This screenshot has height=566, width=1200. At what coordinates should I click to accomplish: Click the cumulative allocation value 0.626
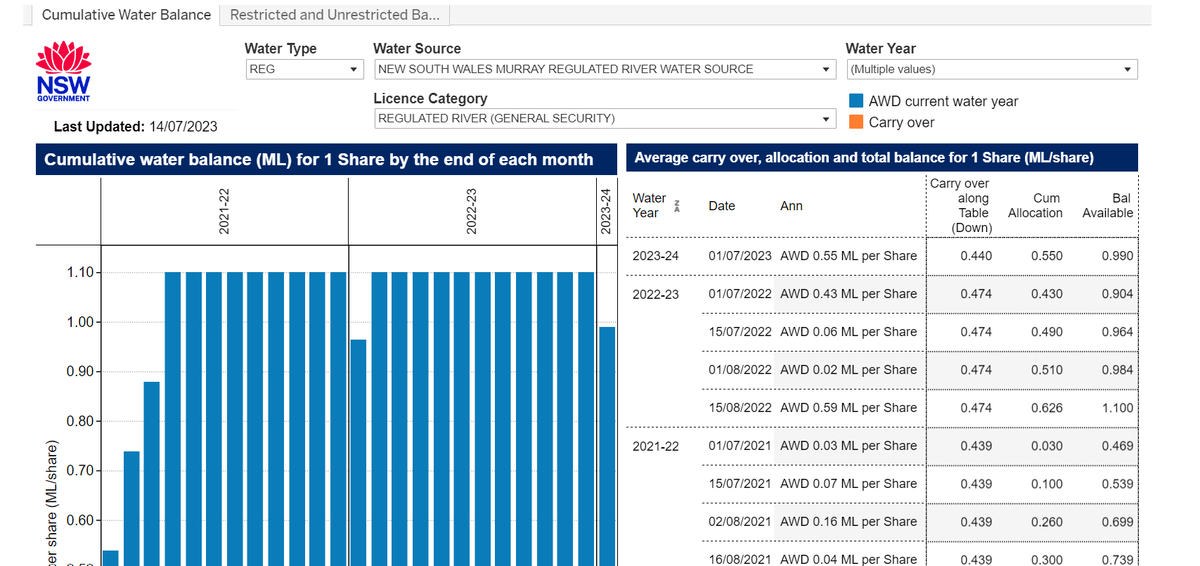pyautogui.click(x=1047, y=408)
